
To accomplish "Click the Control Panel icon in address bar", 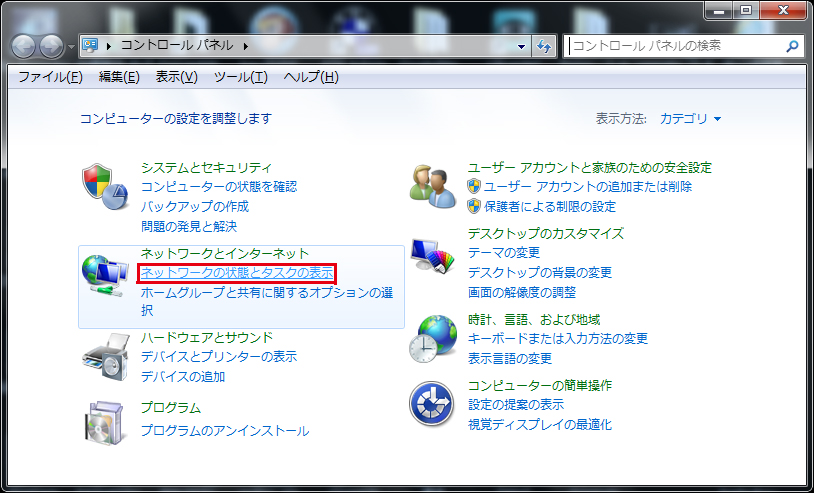I will click(90, 46).
